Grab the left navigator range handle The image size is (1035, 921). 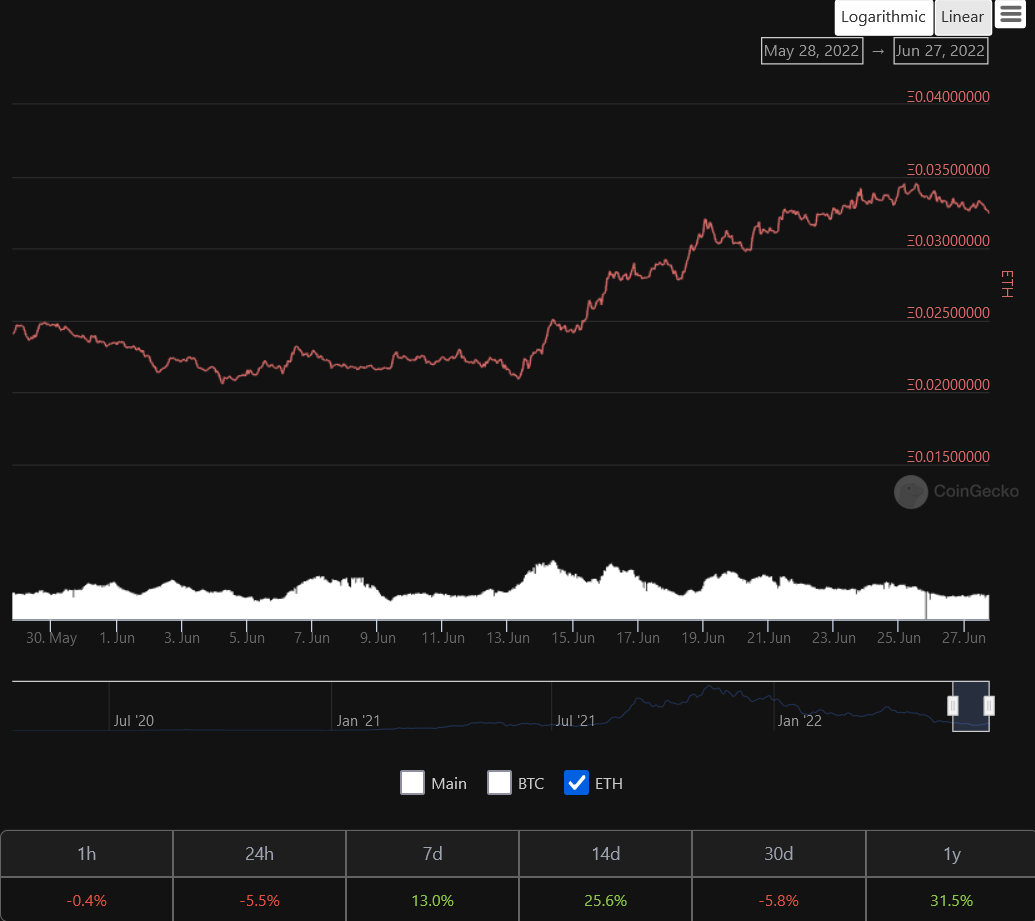point(952,706)
